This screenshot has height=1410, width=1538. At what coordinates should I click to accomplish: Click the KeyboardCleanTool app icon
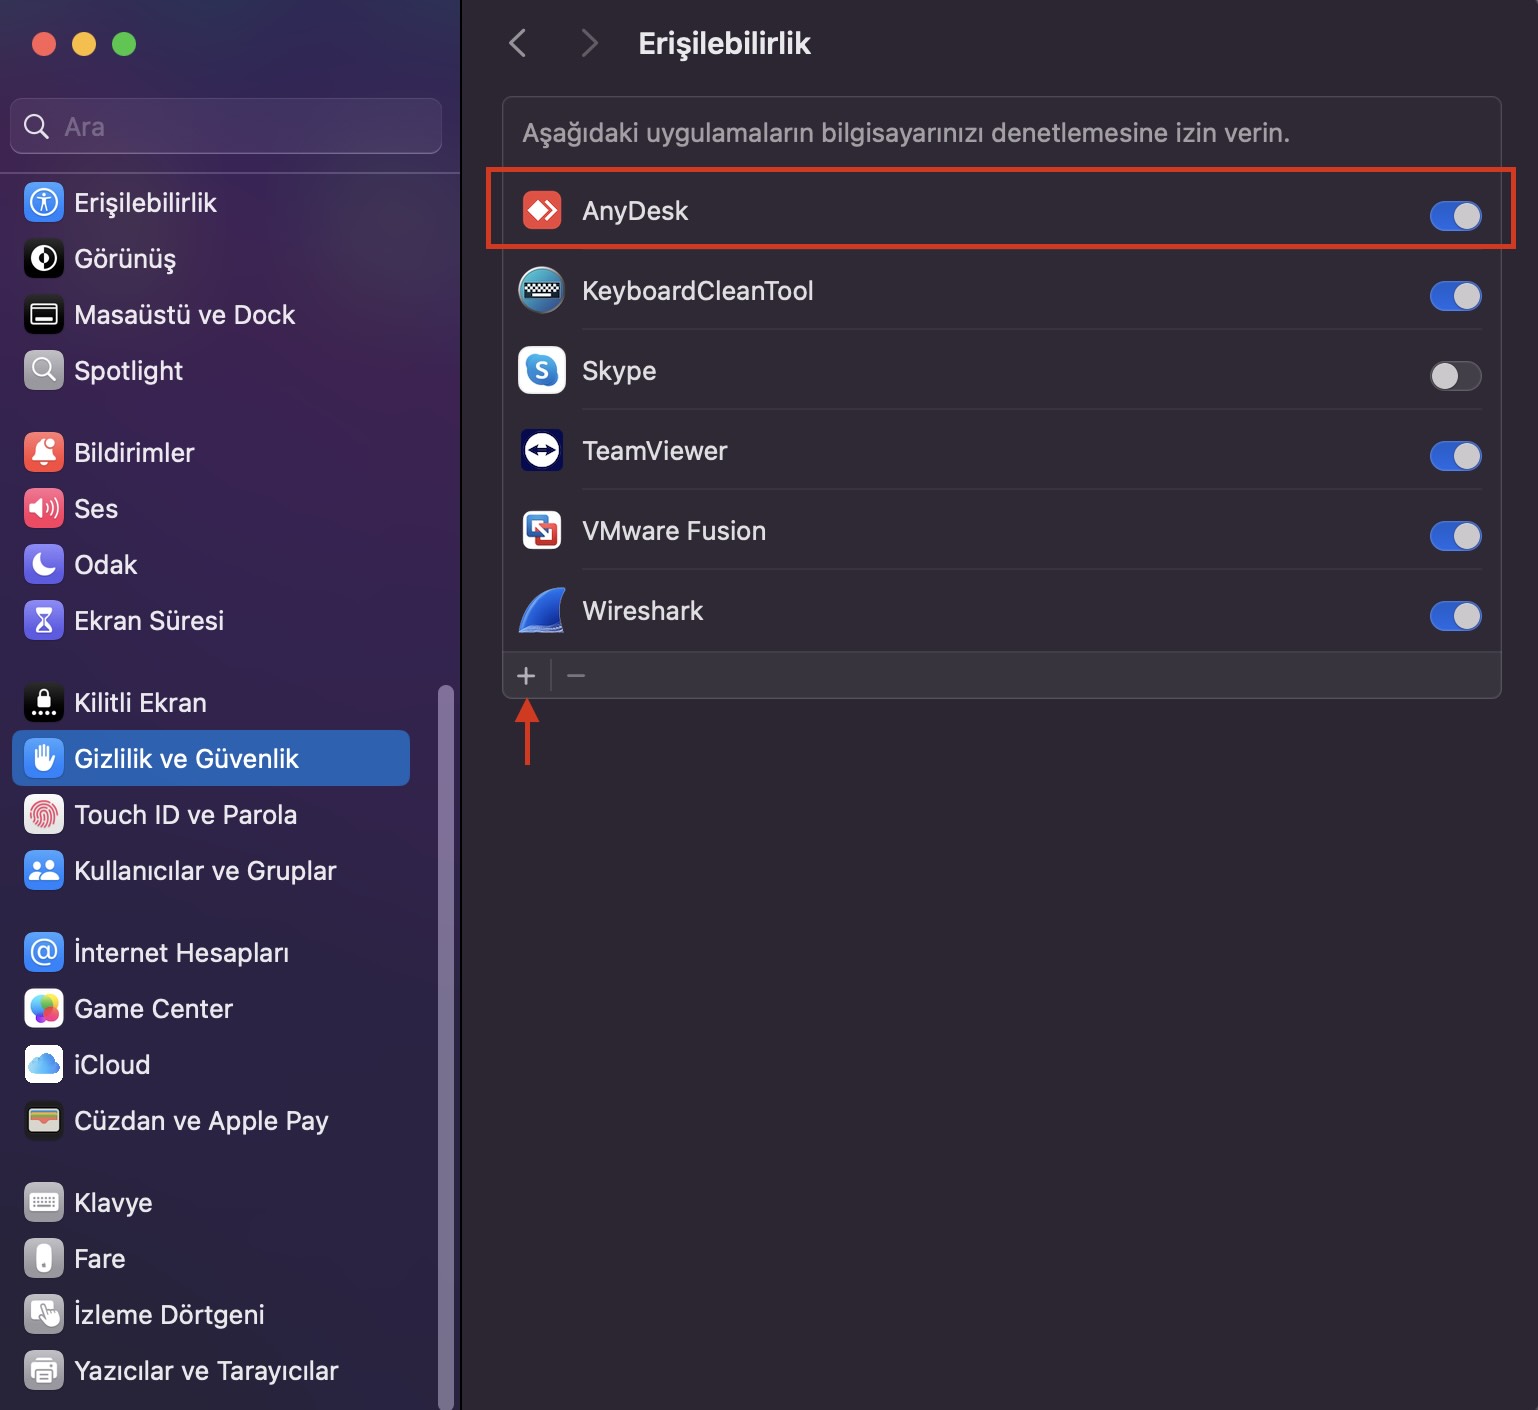pyautogui.click(x=542, y=291)
